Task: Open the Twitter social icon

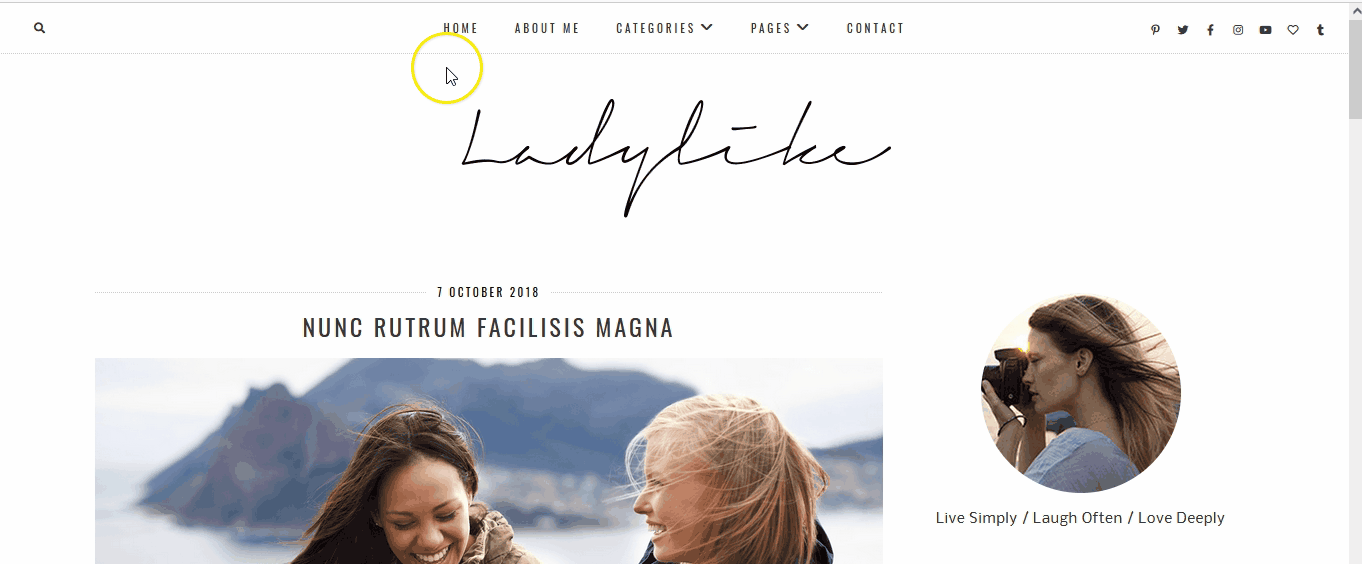Action: click(1183, 30)
